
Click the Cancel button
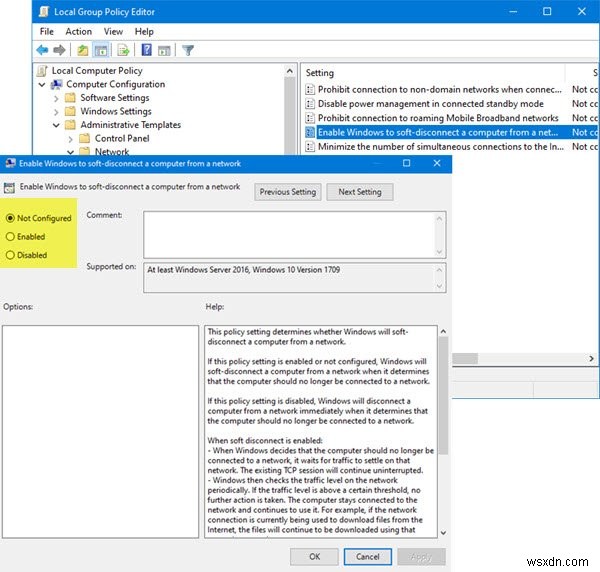[x=367, y=556]
